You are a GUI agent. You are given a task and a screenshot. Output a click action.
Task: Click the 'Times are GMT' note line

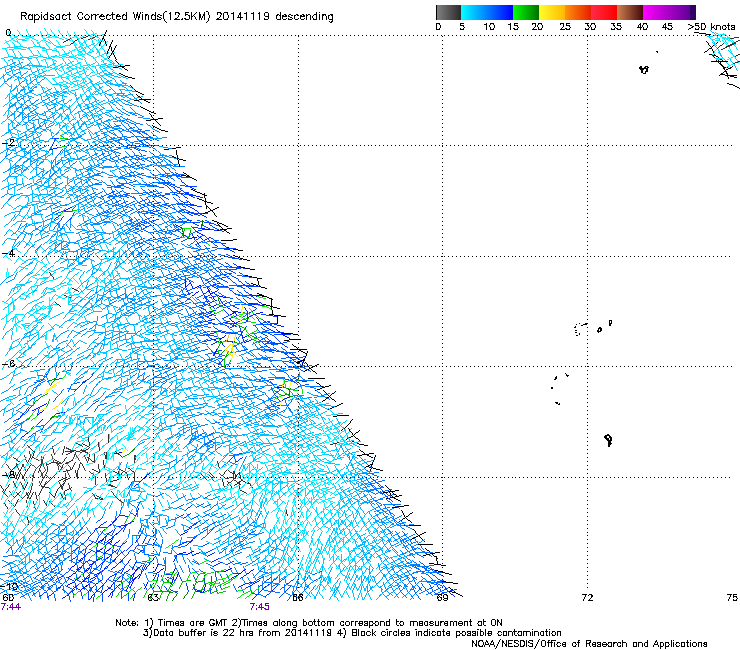tap(309, 623)
